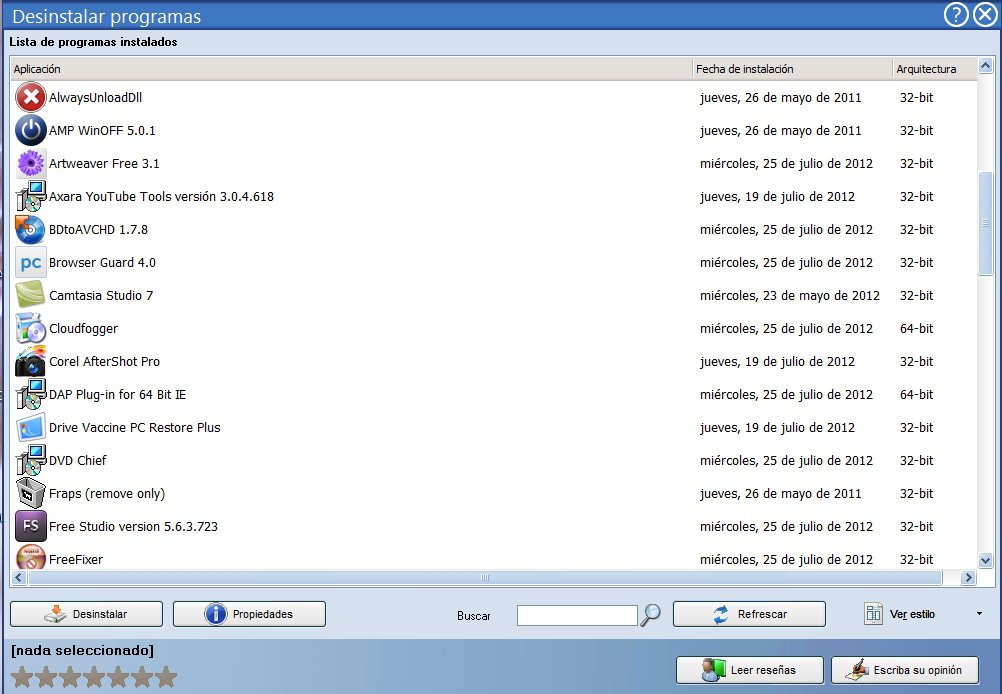Viewport: 1002px width, 694px height.
Task: Select the AMP WinOFF 5.0.1 entry
Action: tap(102, 130)
